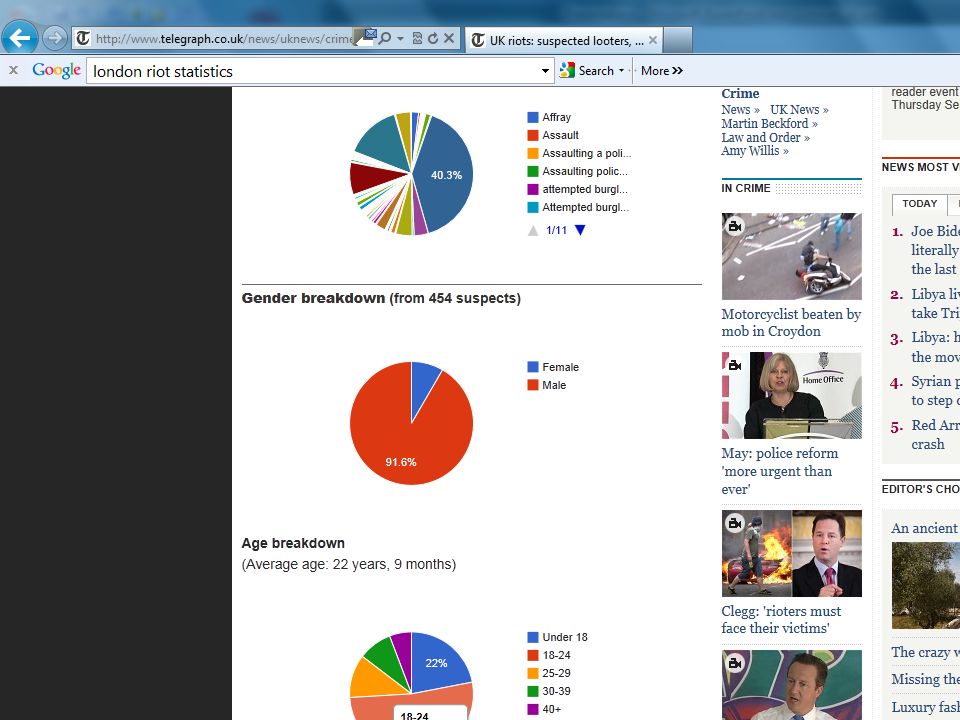Screen dimensions: 960x720
Task: Click the Google toolbar Search button
Action: point(587,71)
